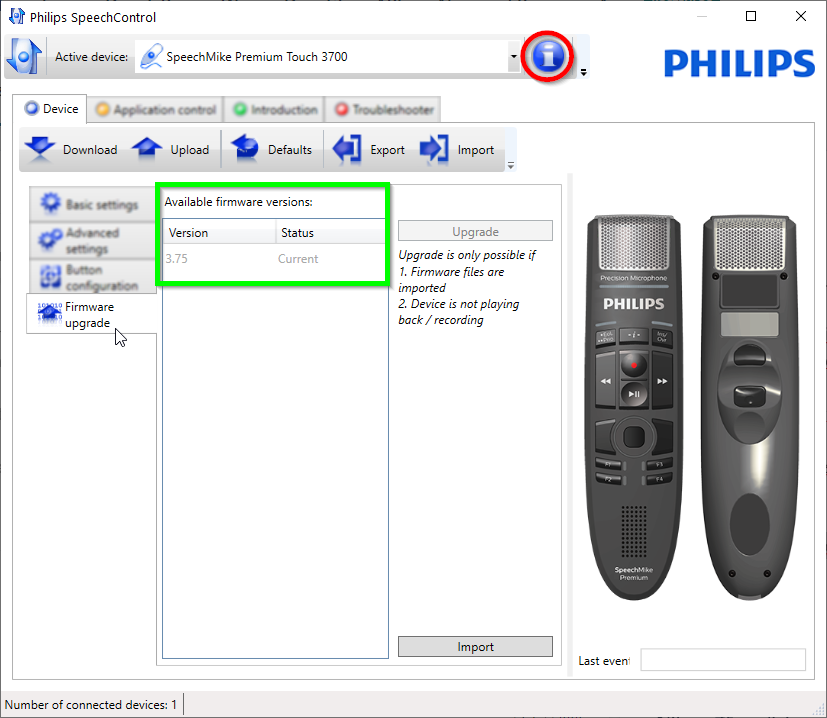827x718 pixels.
Task: Click the Basic settings gear icon
Action: coord(51,203)
